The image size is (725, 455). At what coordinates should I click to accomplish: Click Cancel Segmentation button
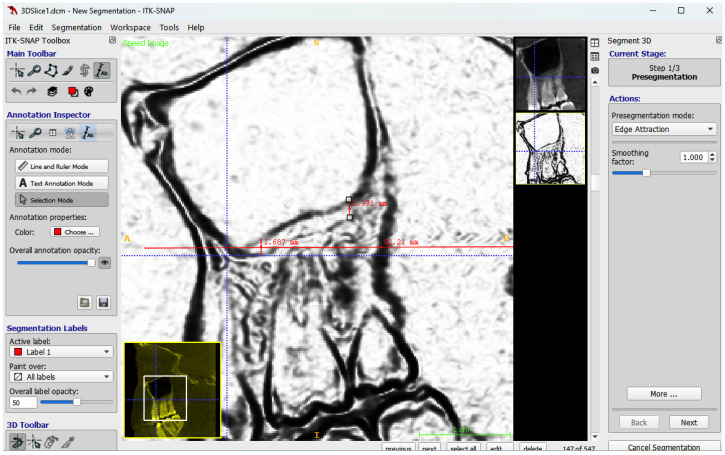(664, 447)
